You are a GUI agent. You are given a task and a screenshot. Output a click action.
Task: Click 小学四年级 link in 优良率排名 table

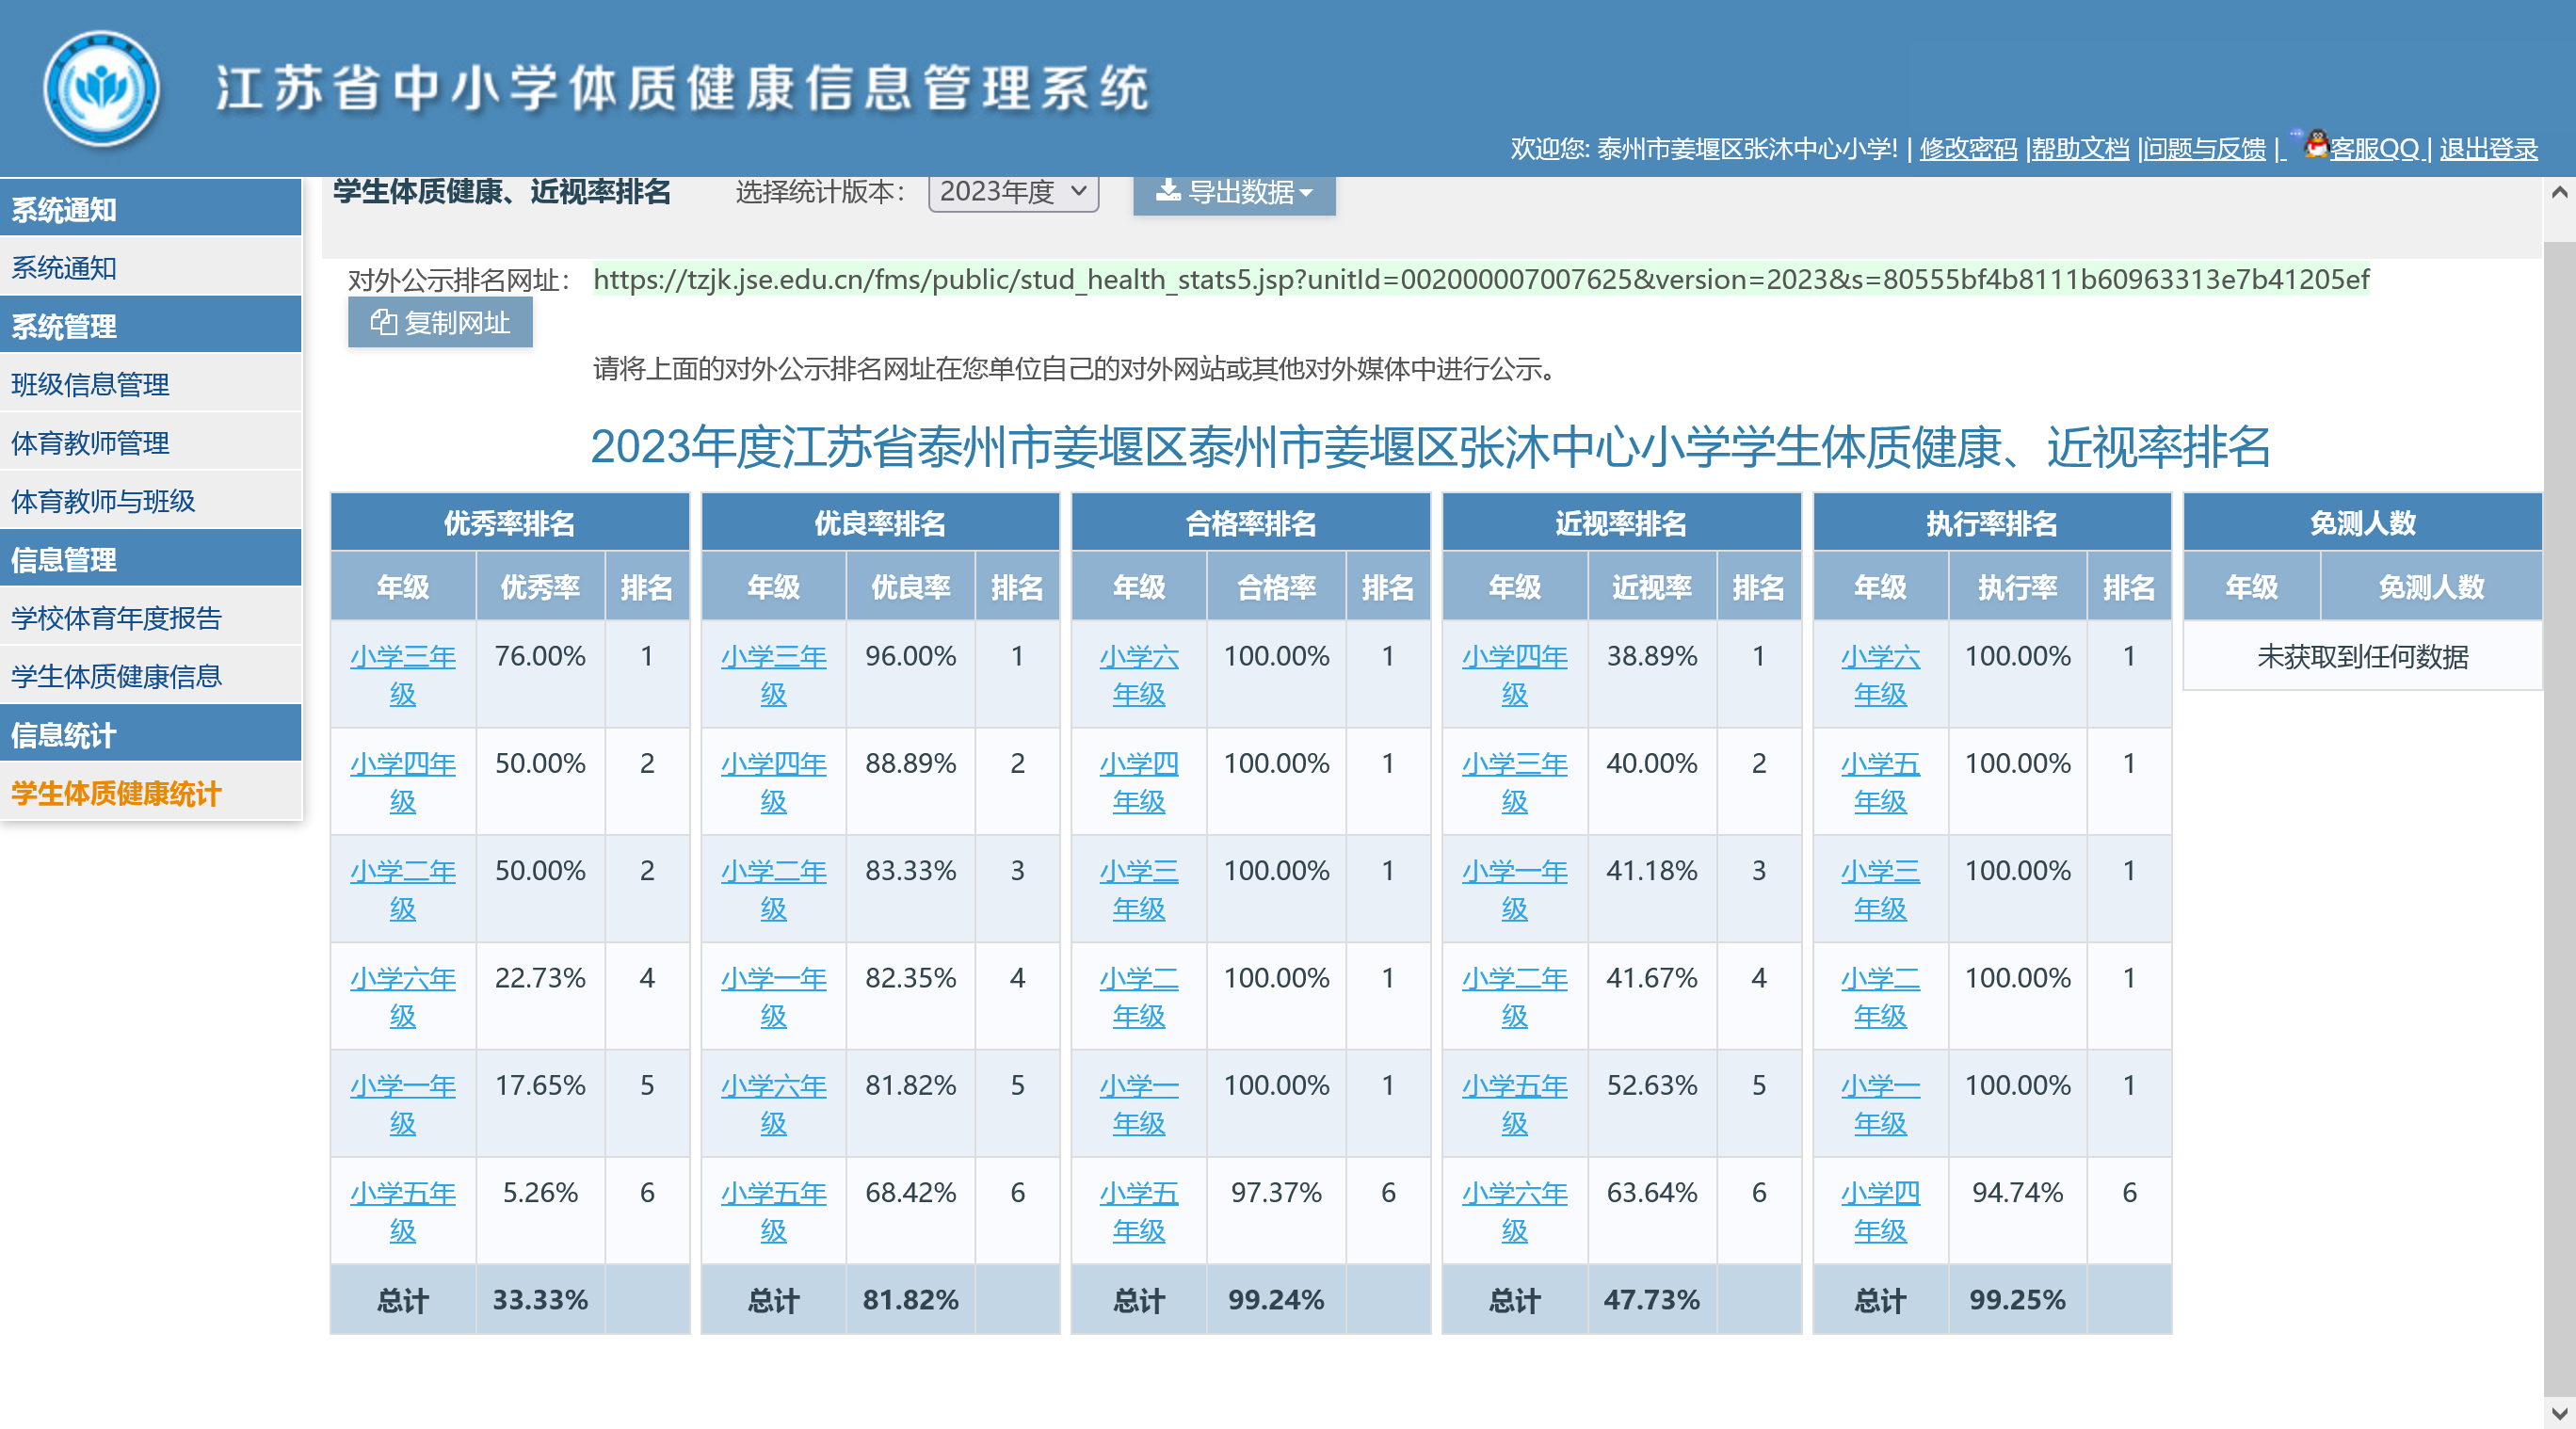point(773,782)
